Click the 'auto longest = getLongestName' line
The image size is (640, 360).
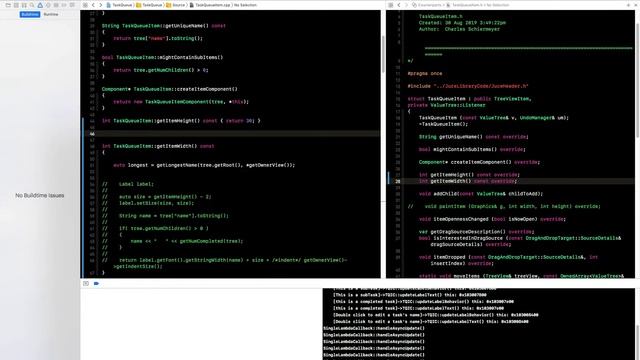point(204,165)
